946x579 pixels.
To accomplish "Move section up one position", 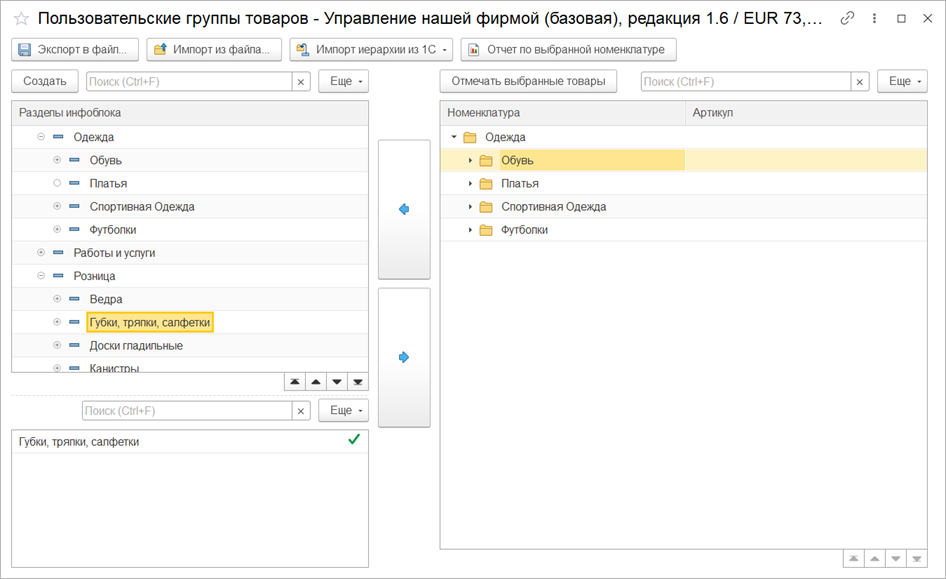I will coord(315,382).
